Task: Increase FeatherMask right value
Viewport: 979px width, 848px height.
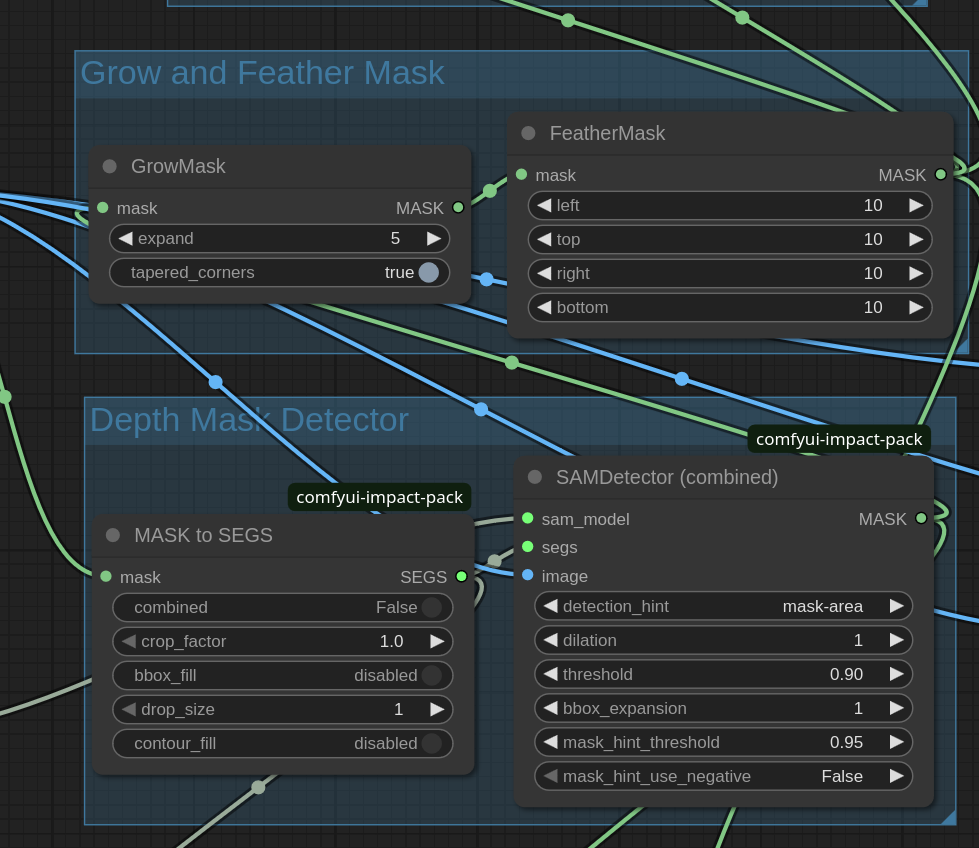Action: pyautogui.click(x=916, y=274)
